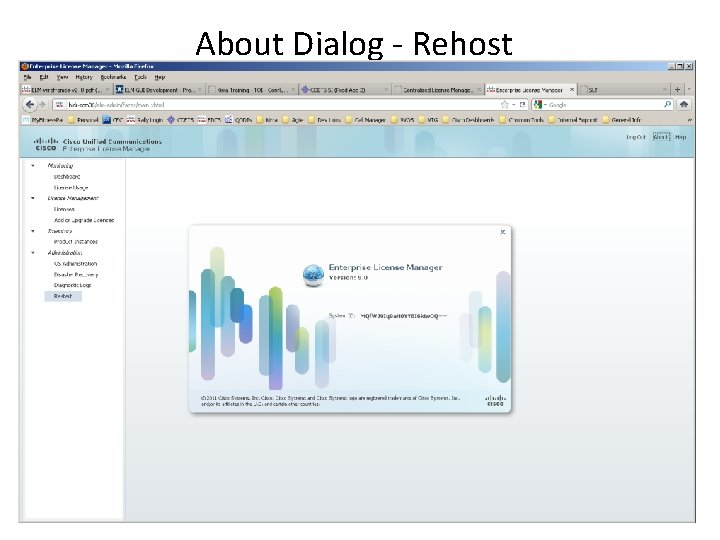
Task: Click the Cisco logo in page header
Action: coord(46,144)
